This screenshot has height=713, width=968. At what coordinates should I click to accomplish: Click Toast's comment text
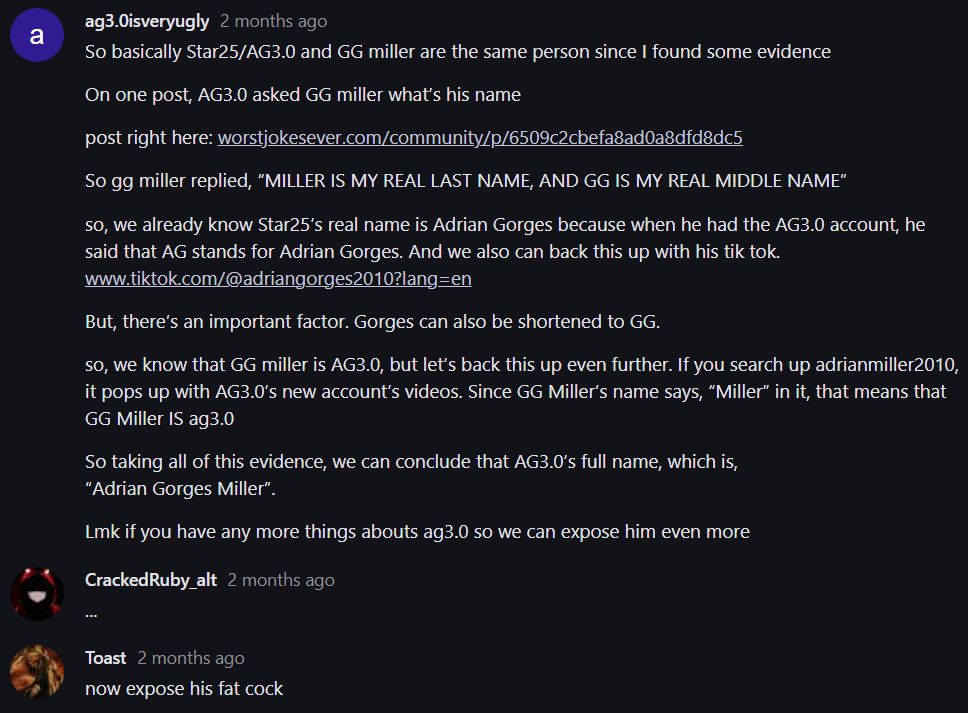(184, 689)
